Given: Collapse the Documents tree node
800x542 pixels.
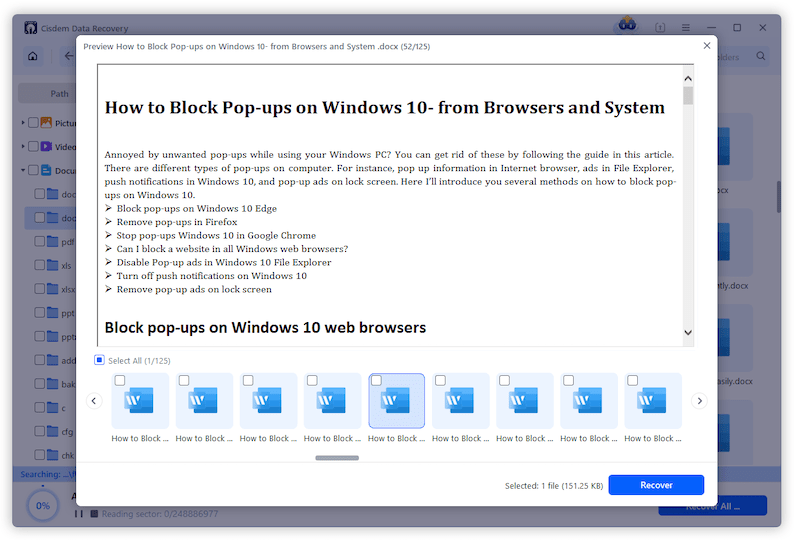Looking at the screenshot, I should 22,171.
